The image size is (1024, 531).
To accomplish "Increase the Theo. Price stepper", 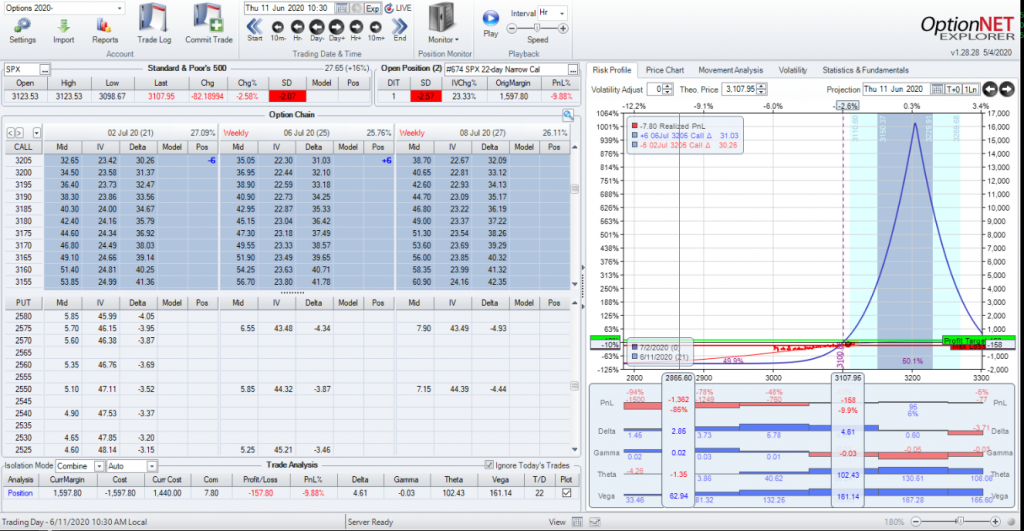I will [x=761, y=87].
